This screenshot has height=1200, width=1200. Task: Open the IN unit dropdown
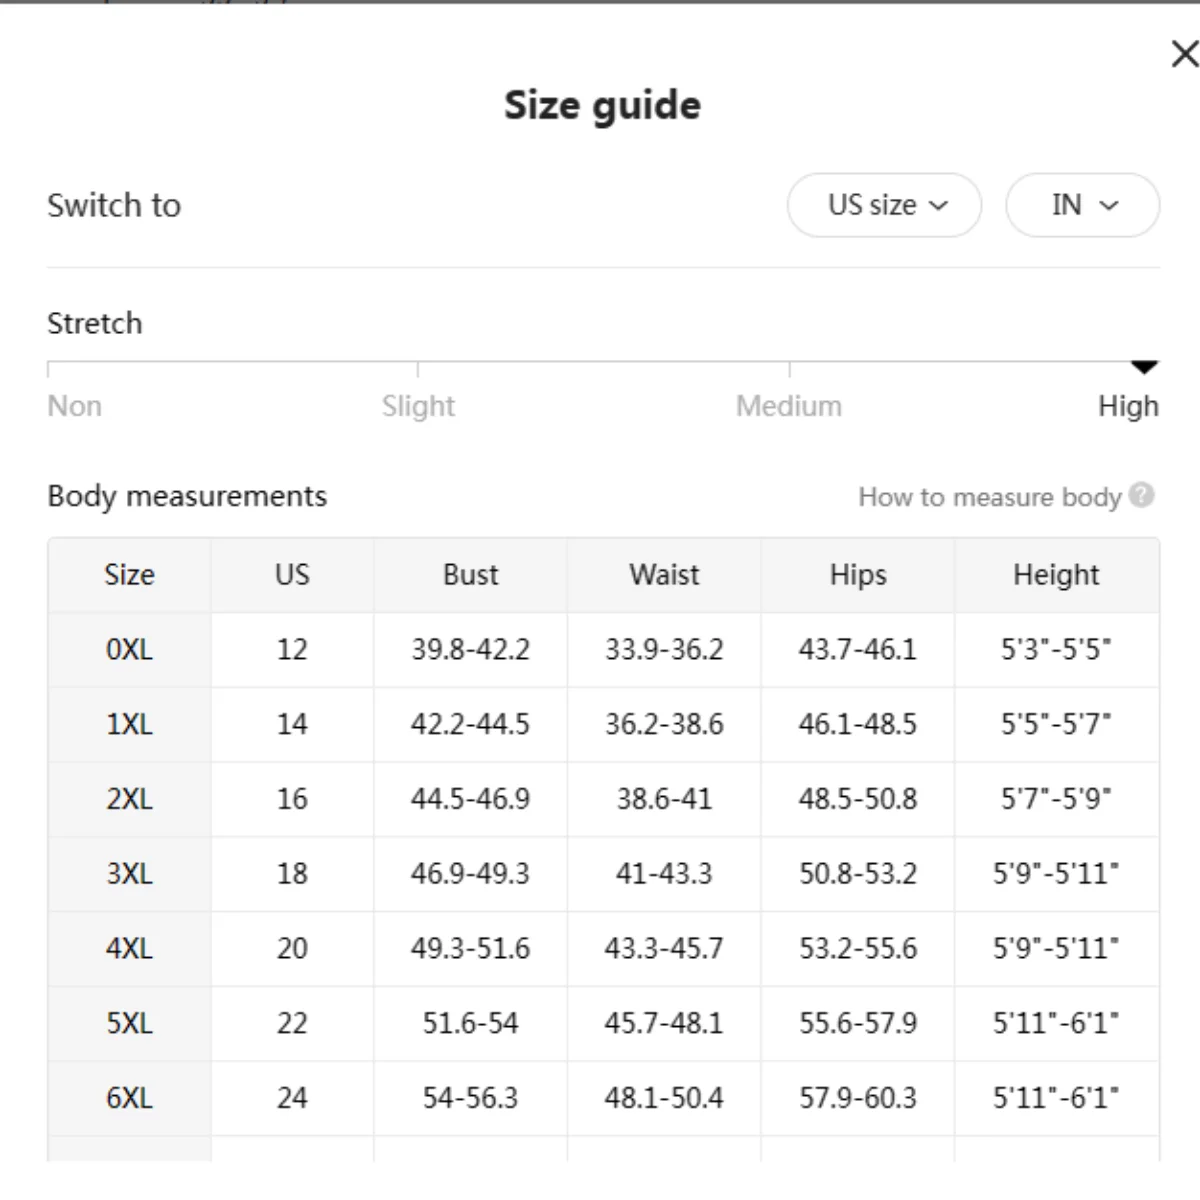(x=1082, y=205)
